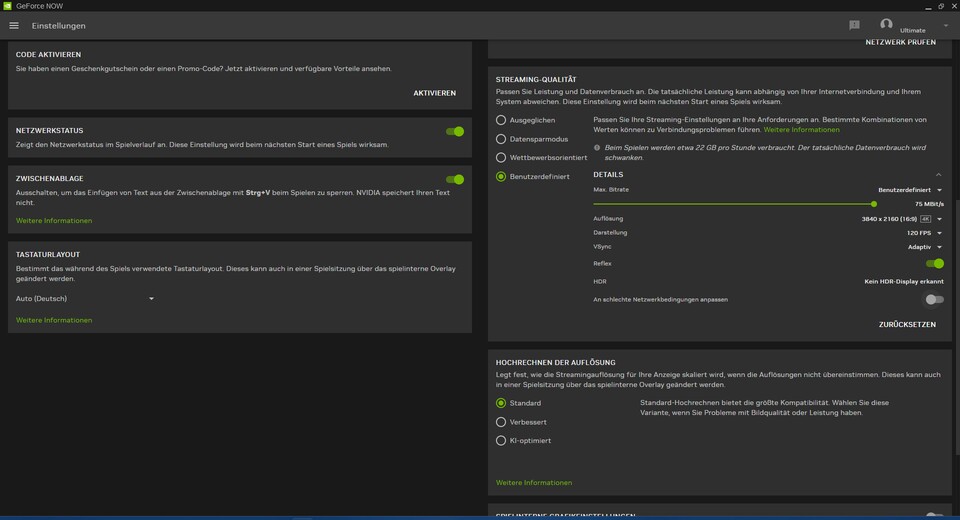Viewport: 960px width, 520px height.
Task: Click the STREAMING-QUALITÄT heading
Action: pyautogui.click(x=536, y=80)
